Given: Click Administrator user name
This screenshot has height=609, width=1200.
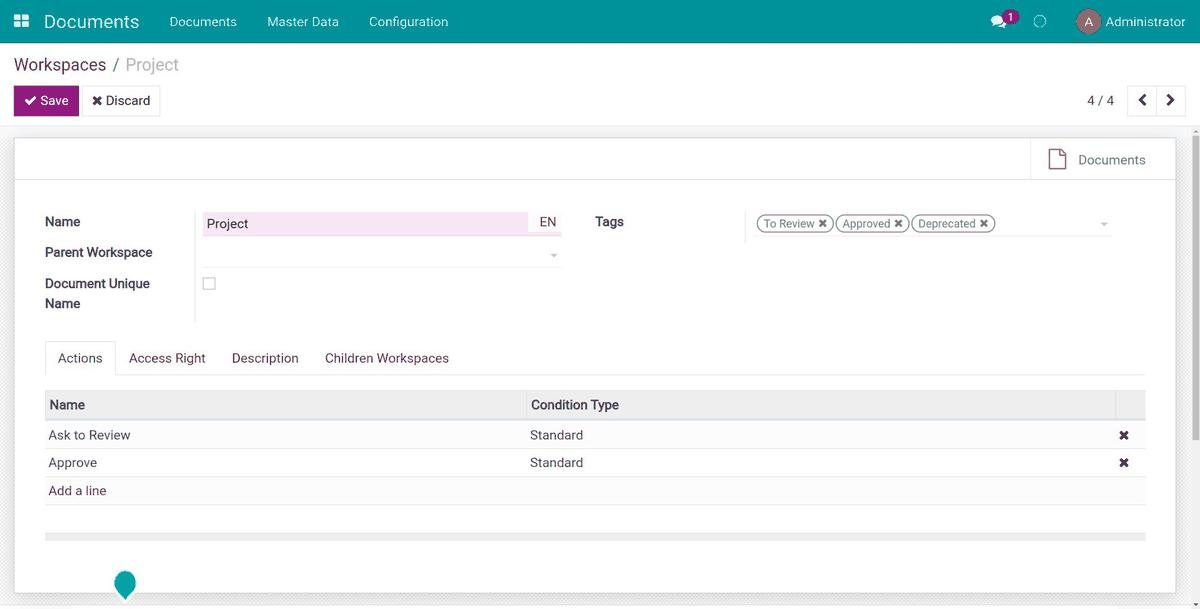Looking at the screenshot, I should pos(1145,21).
